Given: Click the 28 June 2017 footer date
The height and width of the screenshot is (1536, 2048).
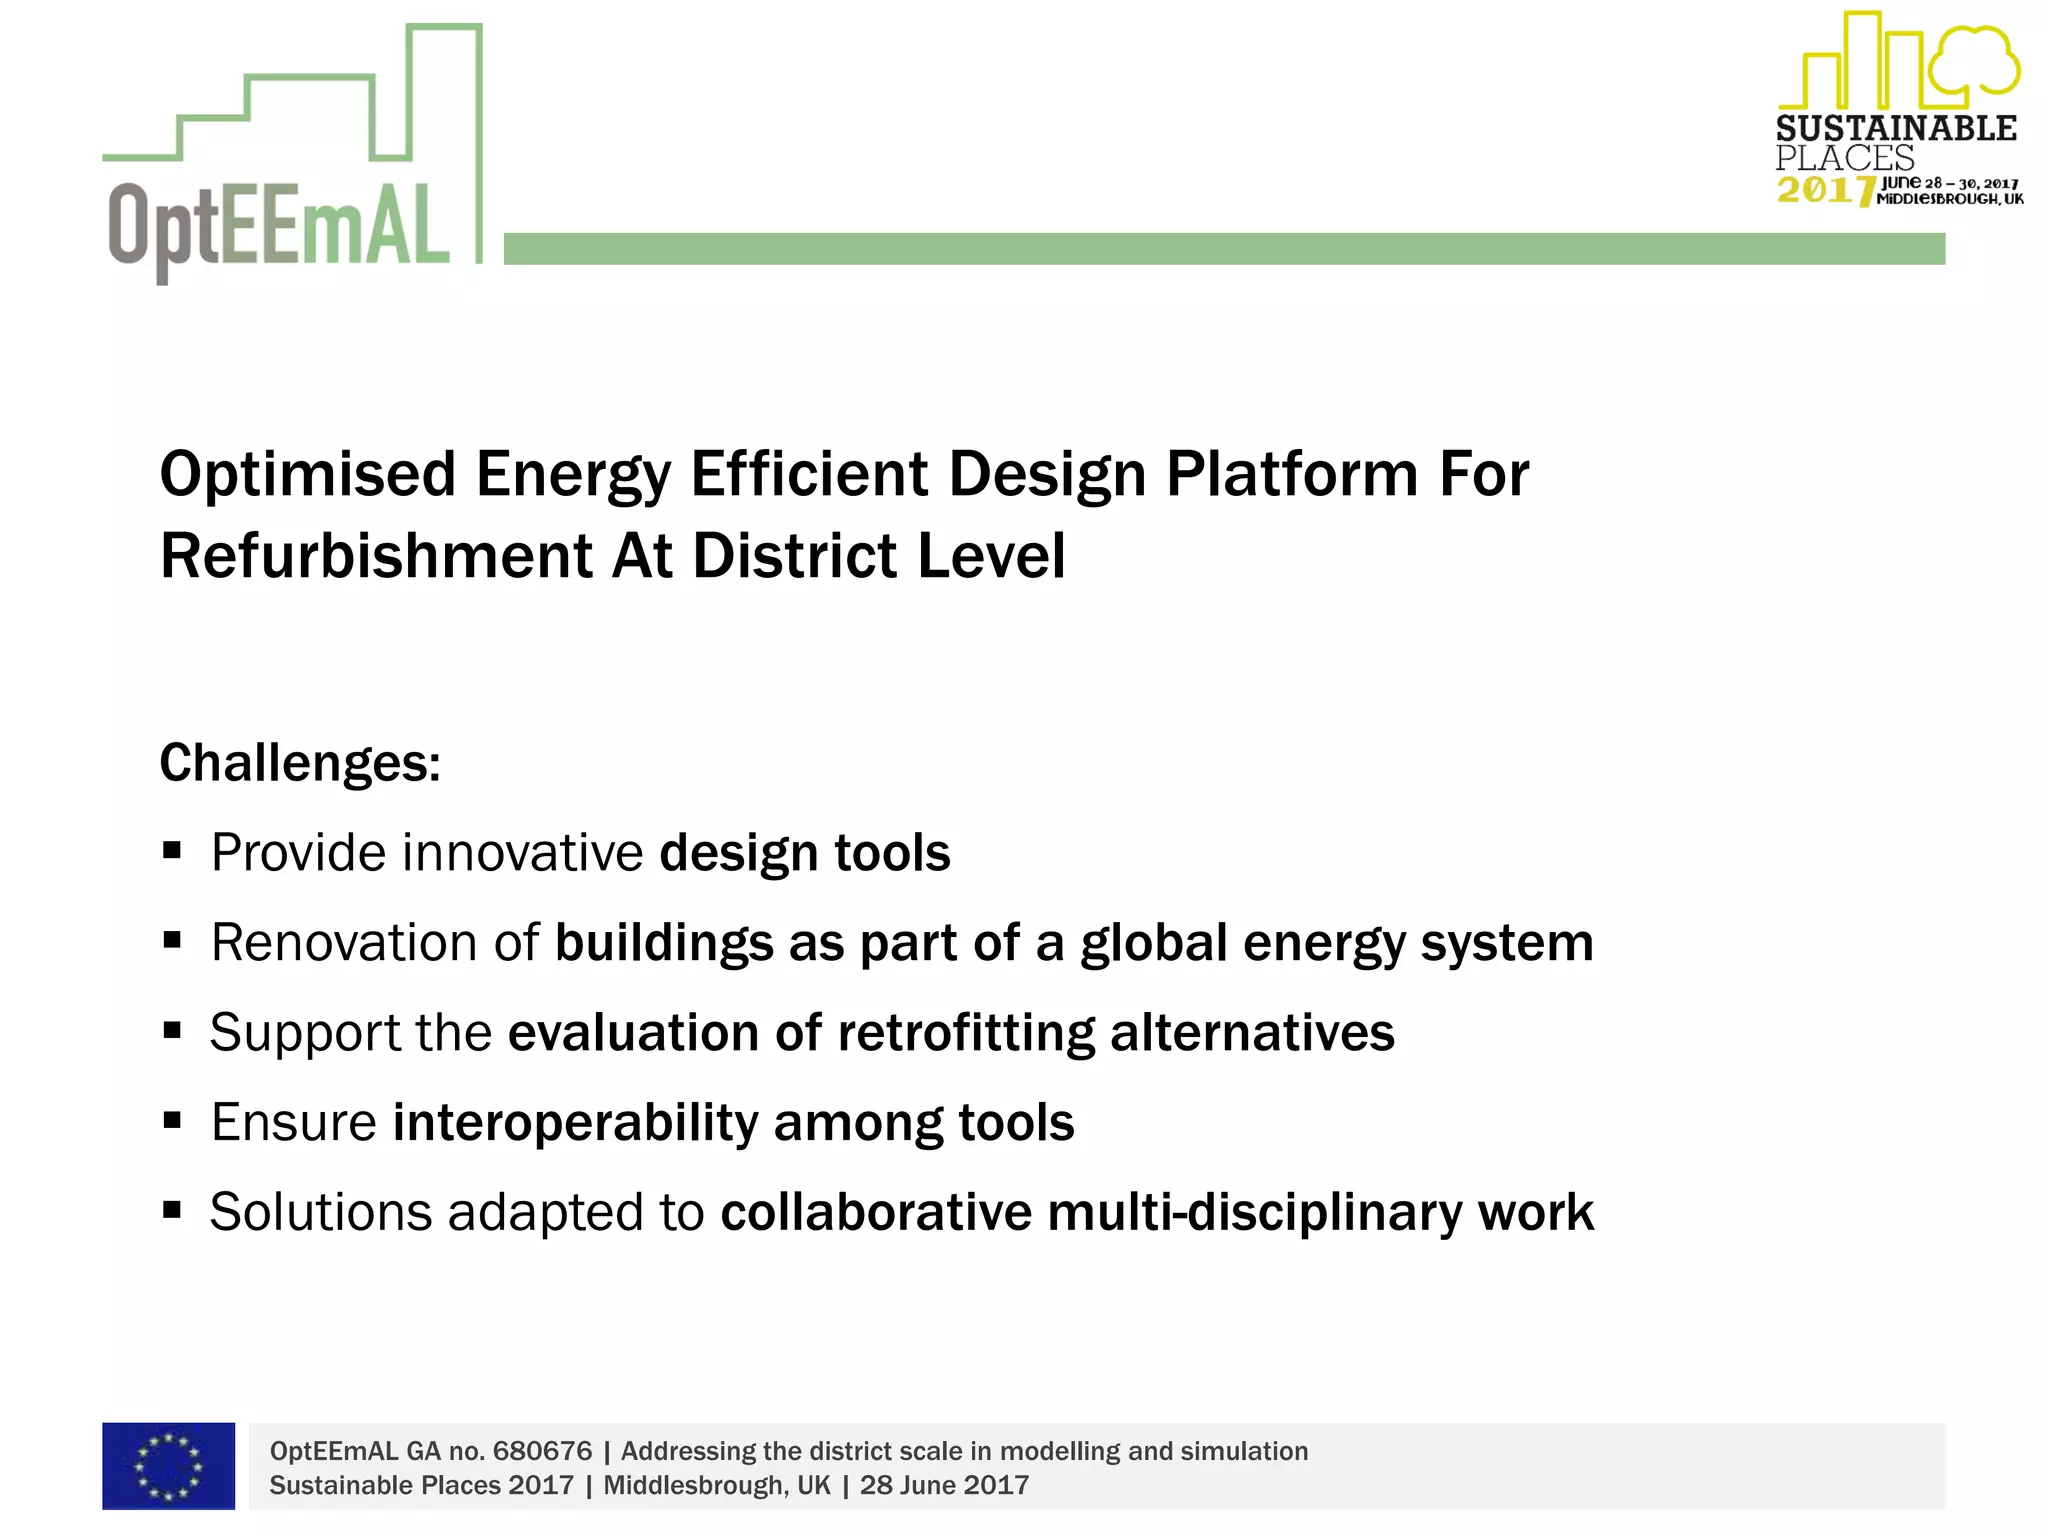Looking at the screenshot, I should [944, 1485].
